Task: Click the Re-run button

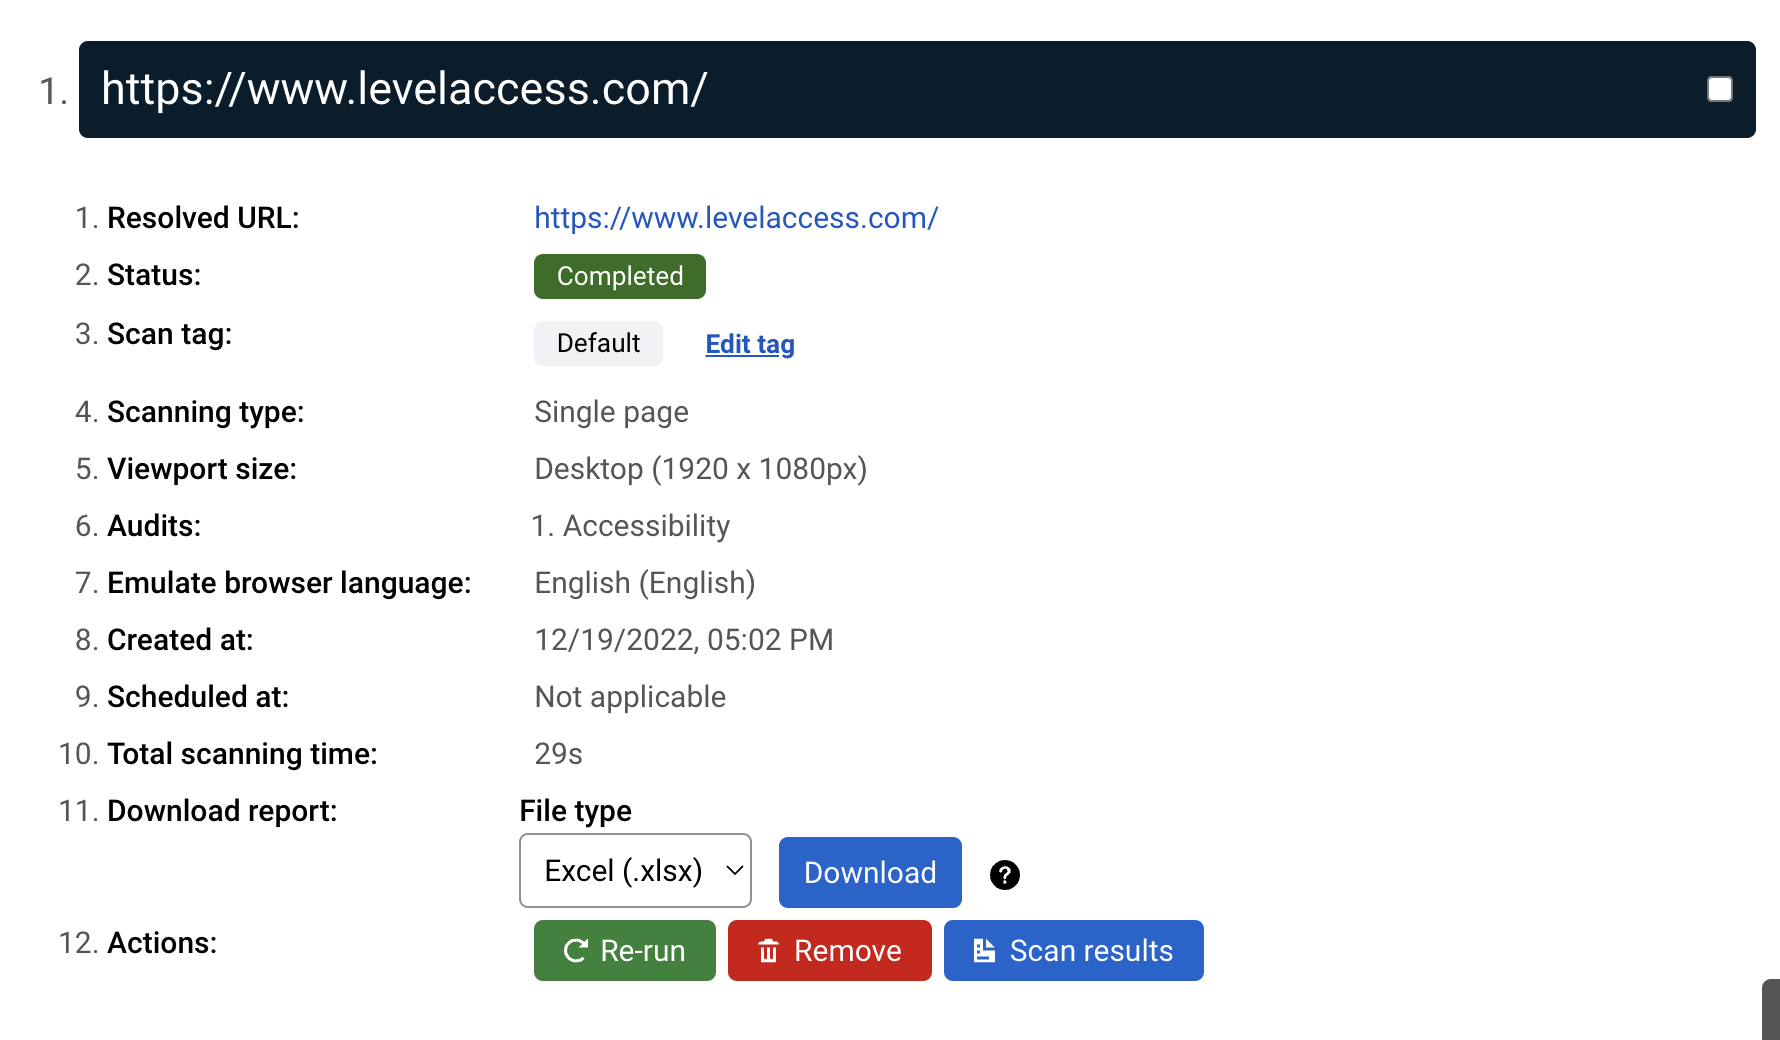Action: [624, 950]
